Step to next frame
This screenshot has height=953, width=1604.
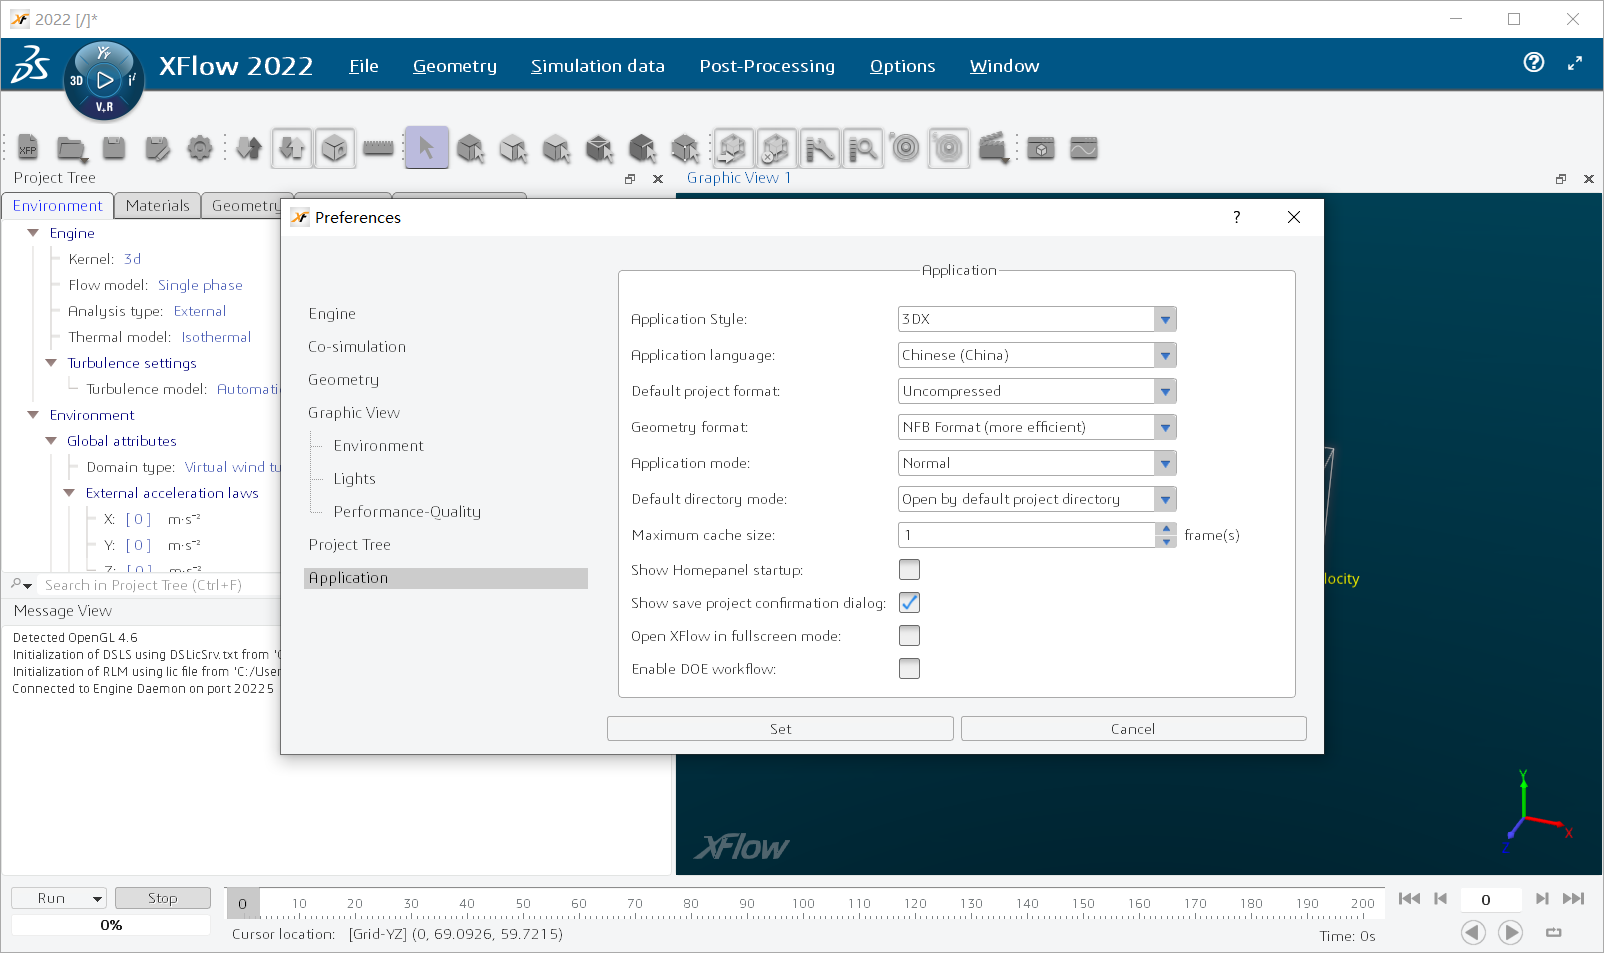[x=1542, y=899]
